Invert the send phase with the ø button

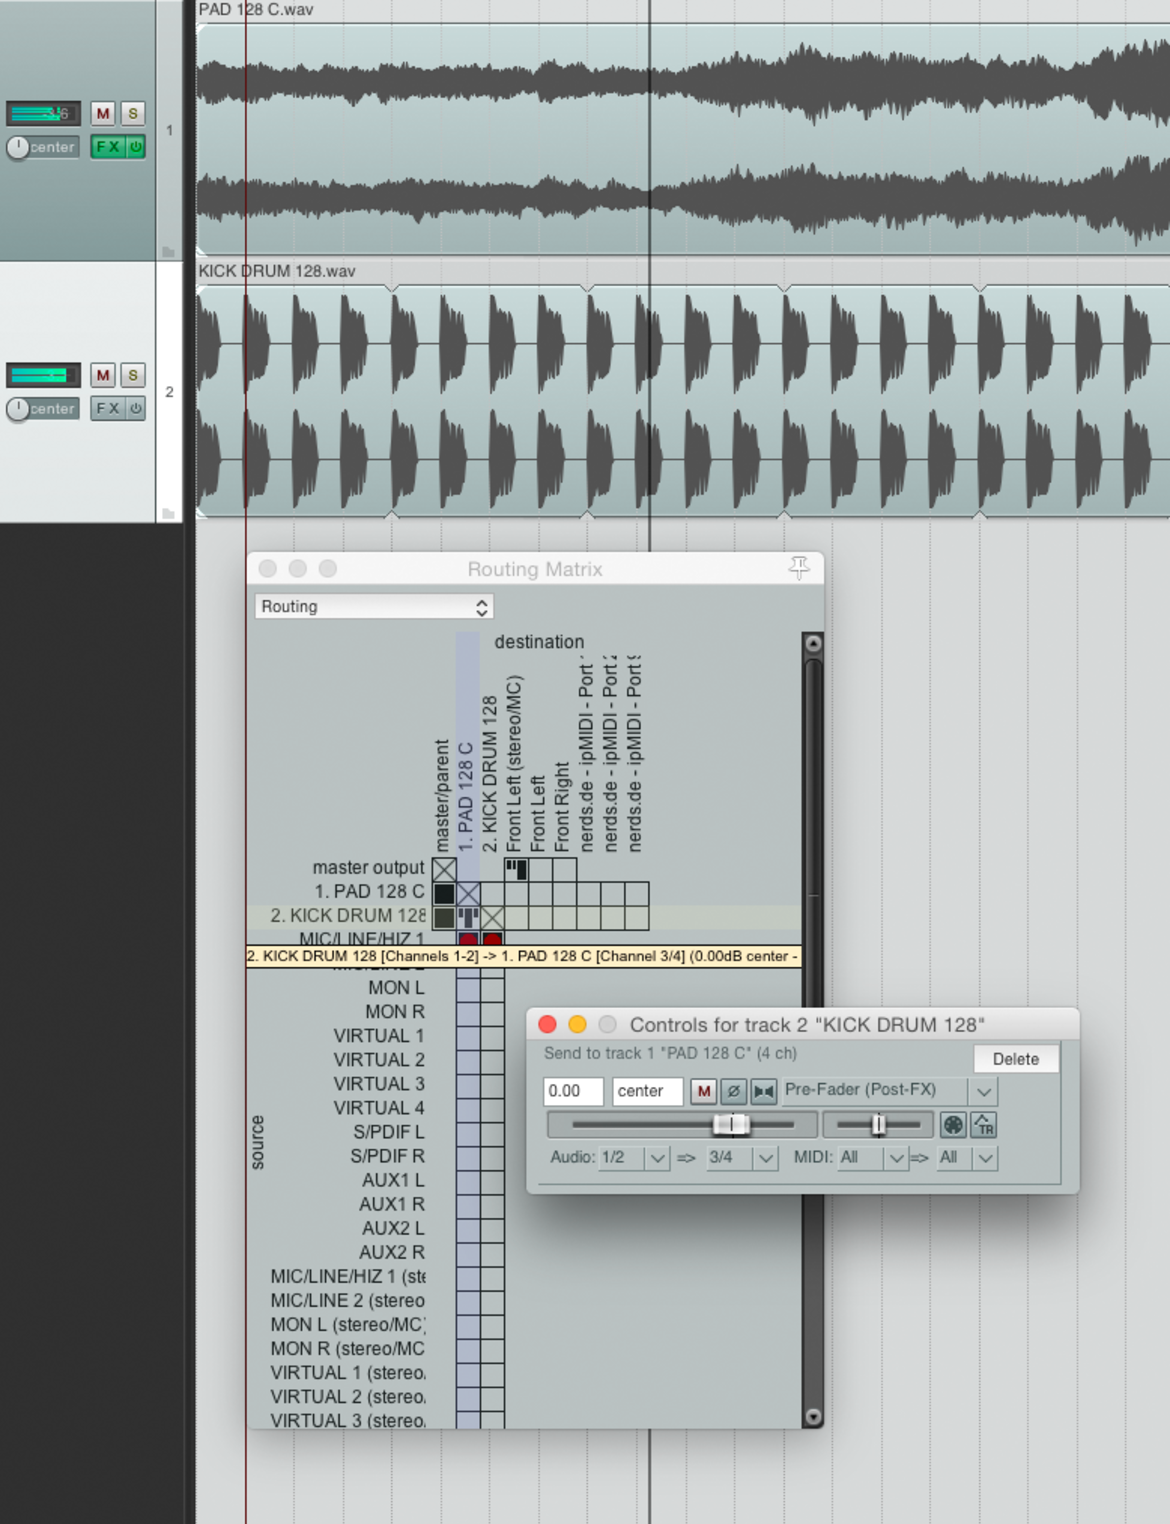coord(733,1091)
